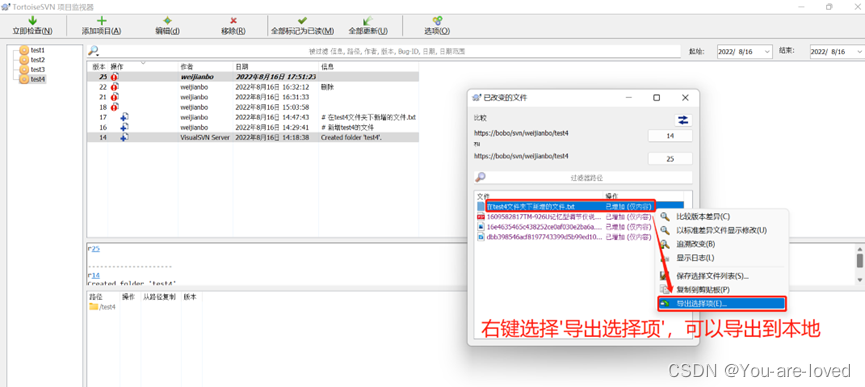Viewport: 865px width, 387px height.
Task: Select revision 14 row by VisualSVN Server
Action: pos(253,137)
